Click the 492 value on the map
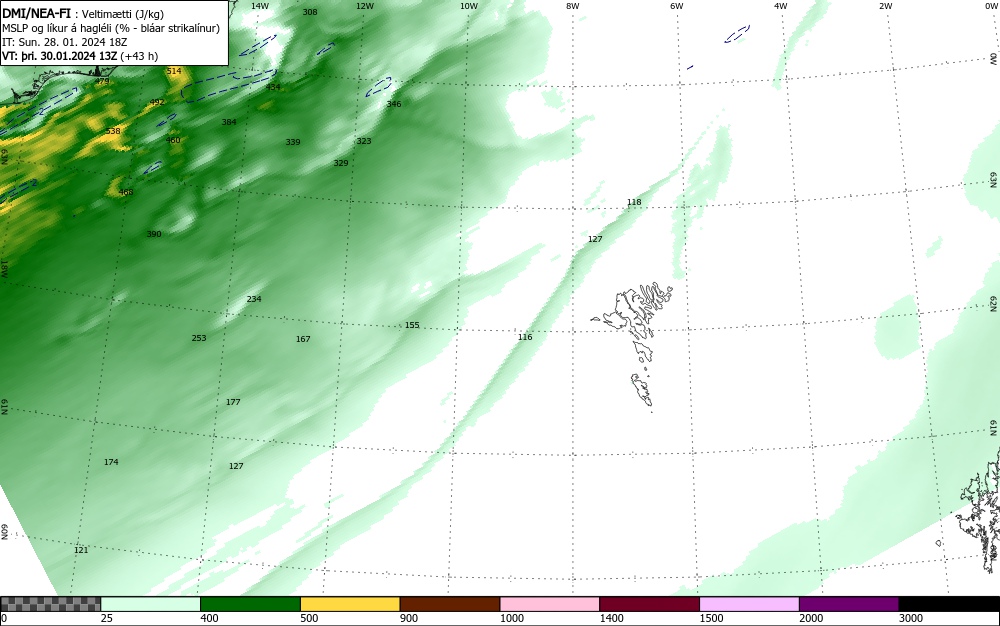The height and width of the screenshot is (626, 1000). (157, 102)
